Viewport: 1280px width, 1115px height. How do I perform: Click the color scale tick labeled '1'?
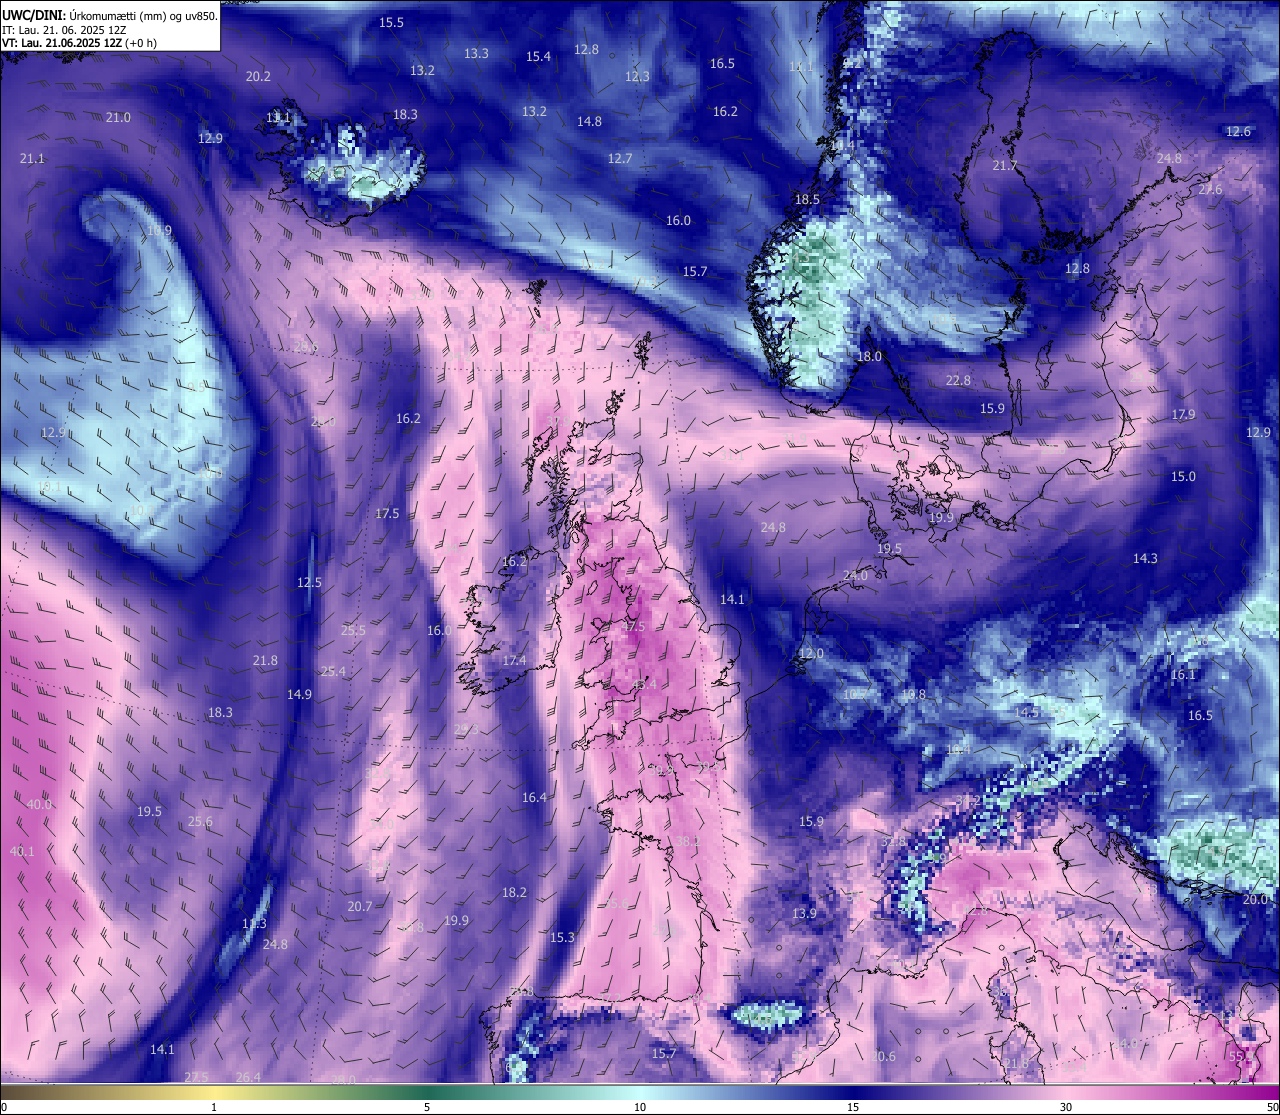(x=214, y=1107)
